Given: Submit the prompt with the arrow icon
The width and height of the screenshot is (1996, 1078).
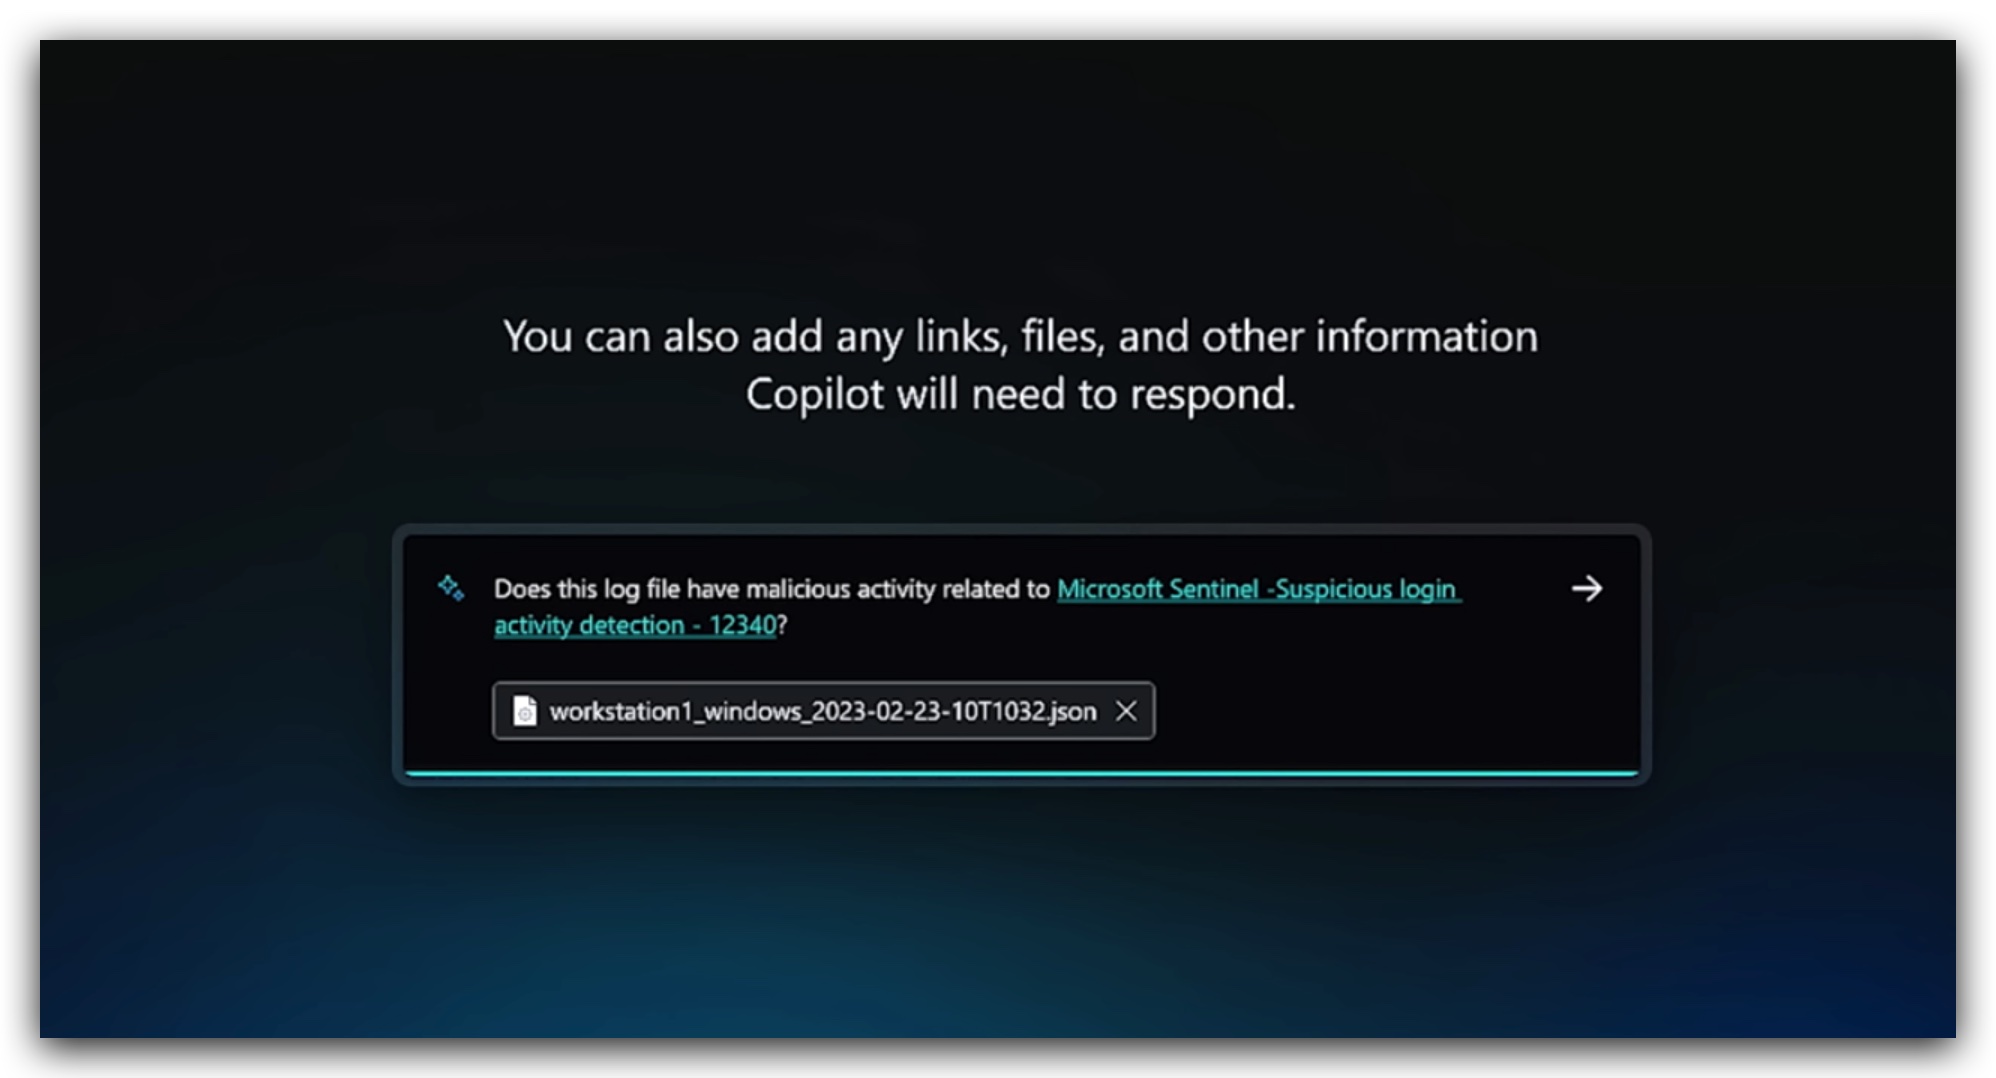Looking at the screenshot, I should pyautogui.click(x=1586, y=588).
